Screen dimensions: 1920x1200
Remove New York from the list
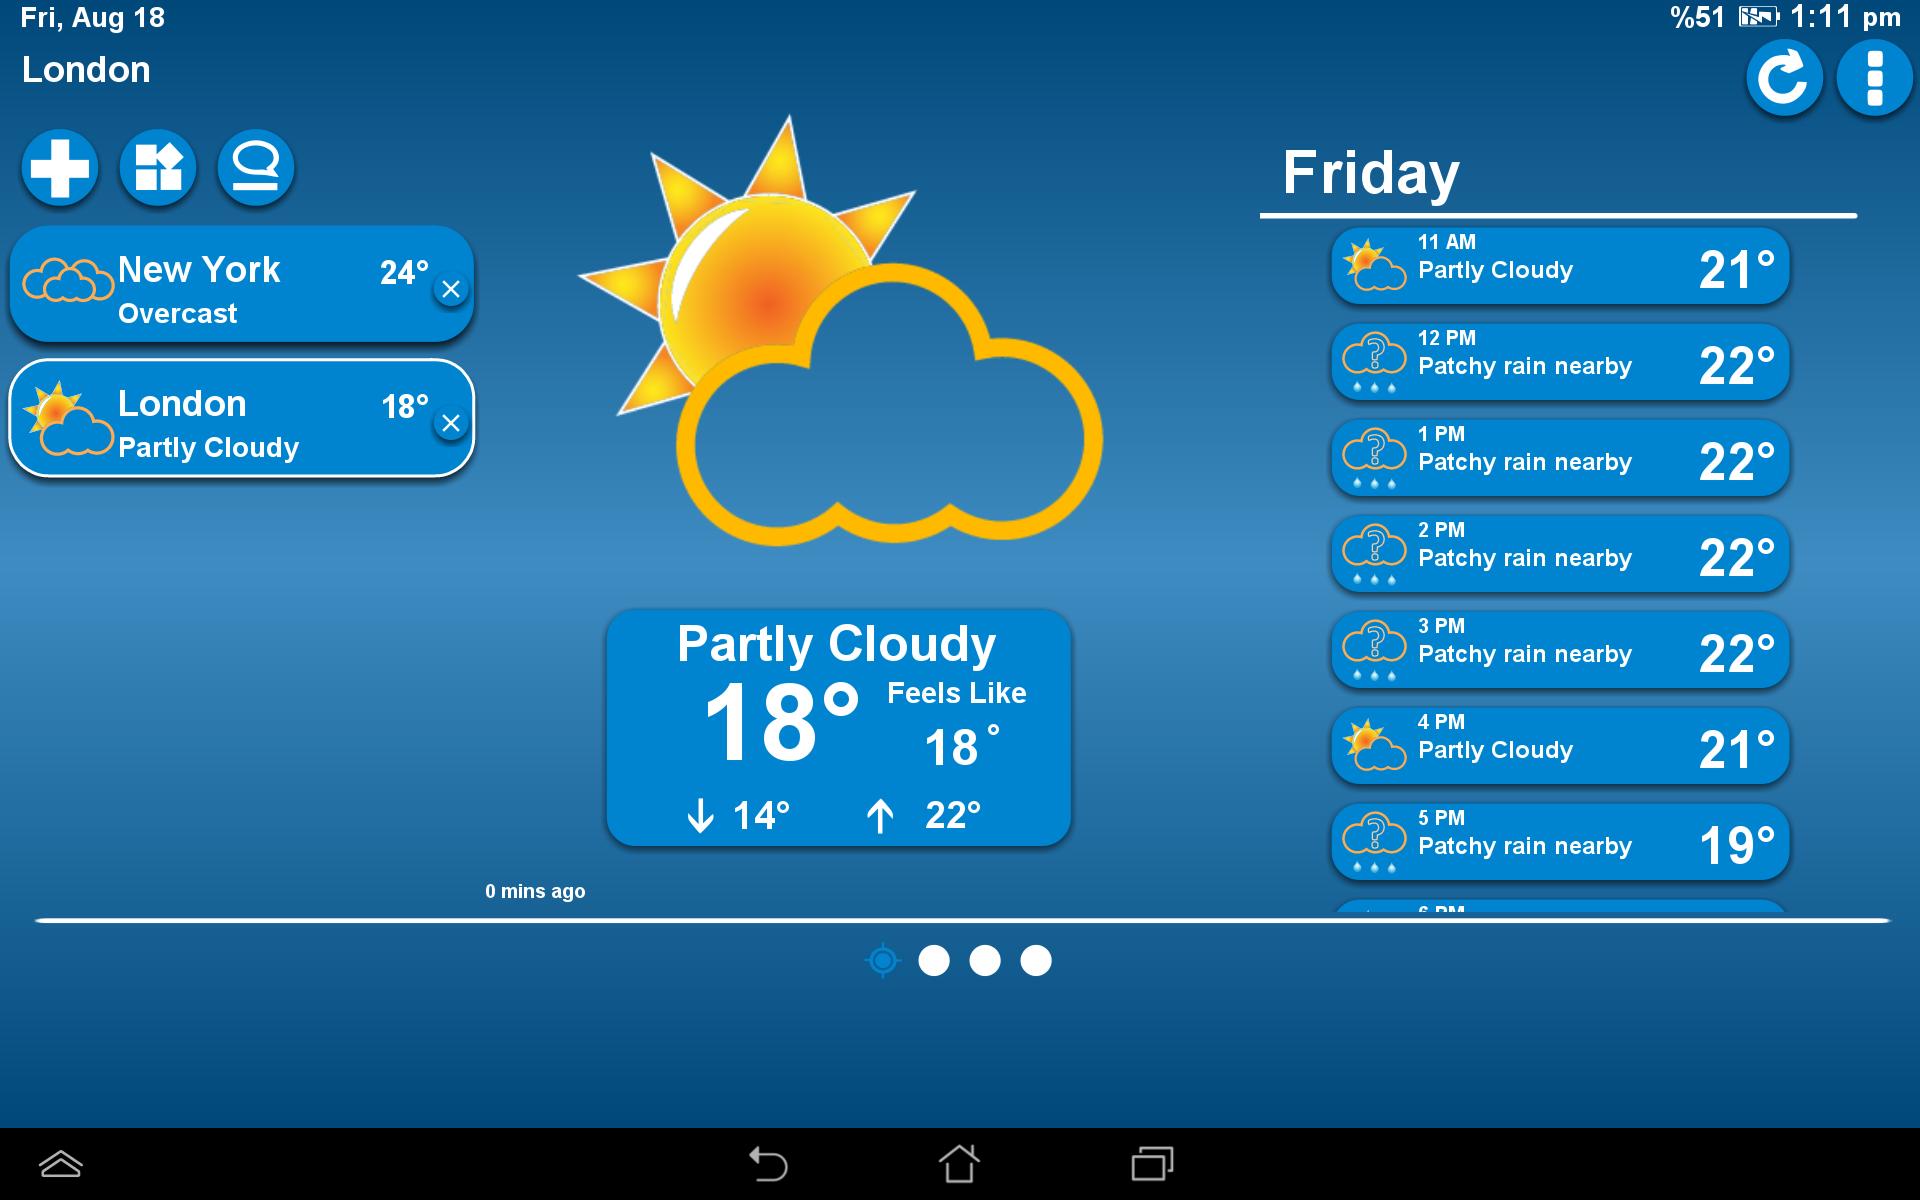pos(452,289)
